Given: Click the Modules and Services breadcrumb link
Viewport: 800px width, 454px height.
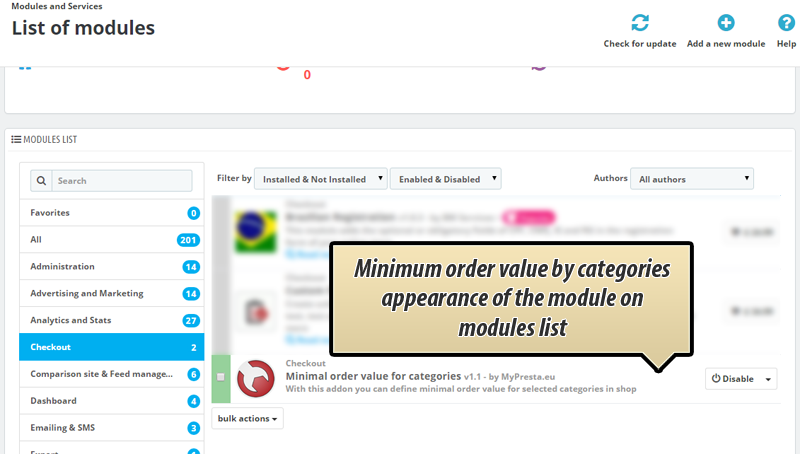Looking at the screenshot, I should click(x=56, y=6).
